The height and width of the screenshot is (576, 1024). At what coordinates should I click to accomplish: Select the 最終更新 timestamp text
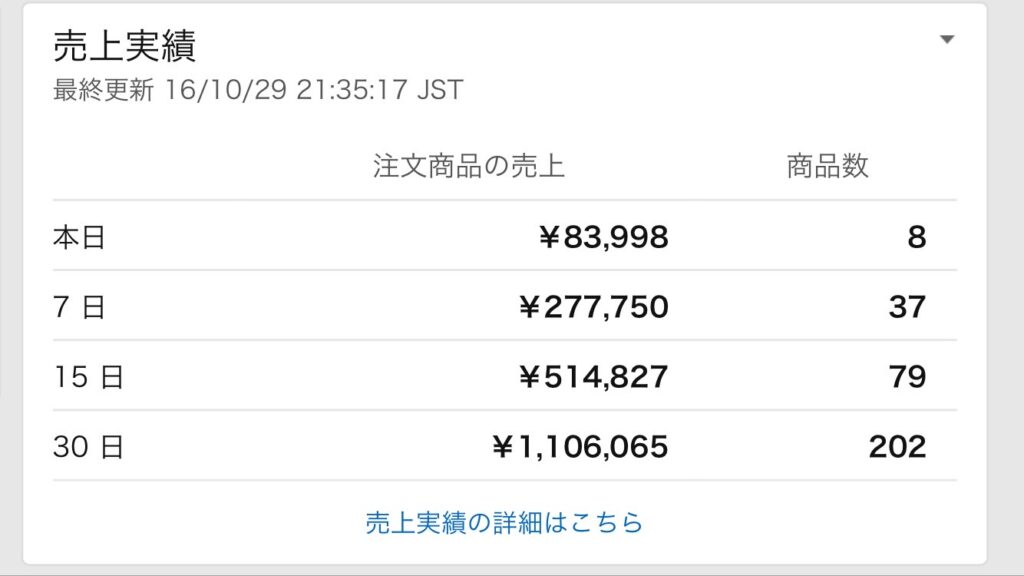click(258, 89)
